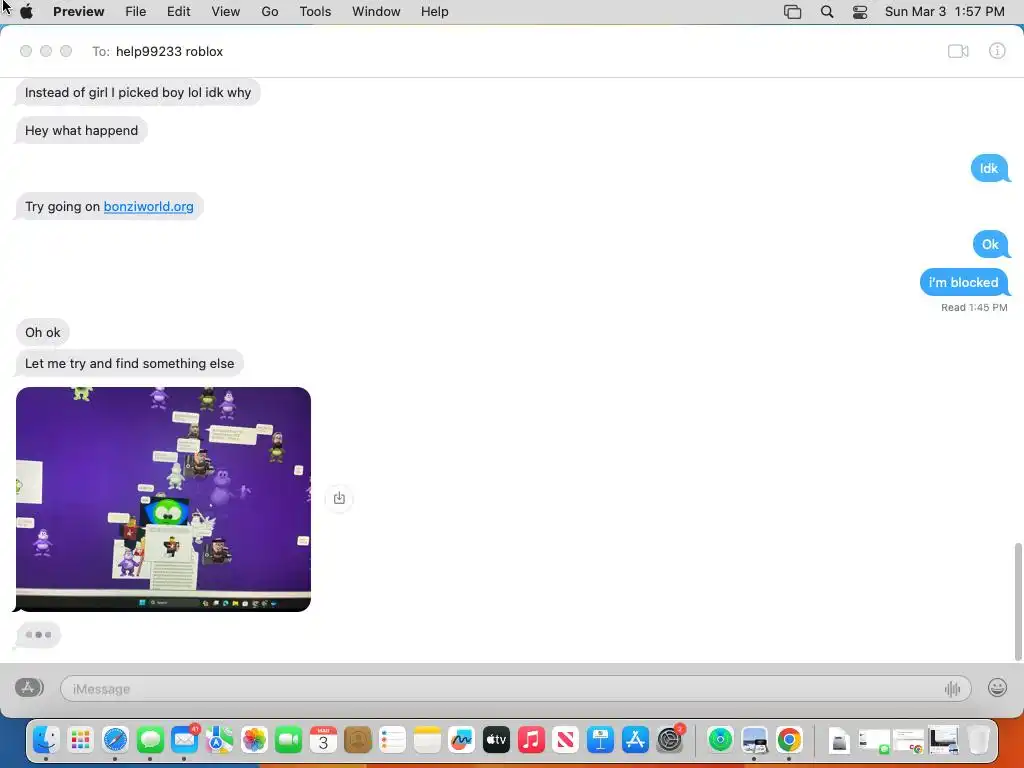1024x768 pixels.
Task: Open the Edit menu
Action: (x=178, y=12)
